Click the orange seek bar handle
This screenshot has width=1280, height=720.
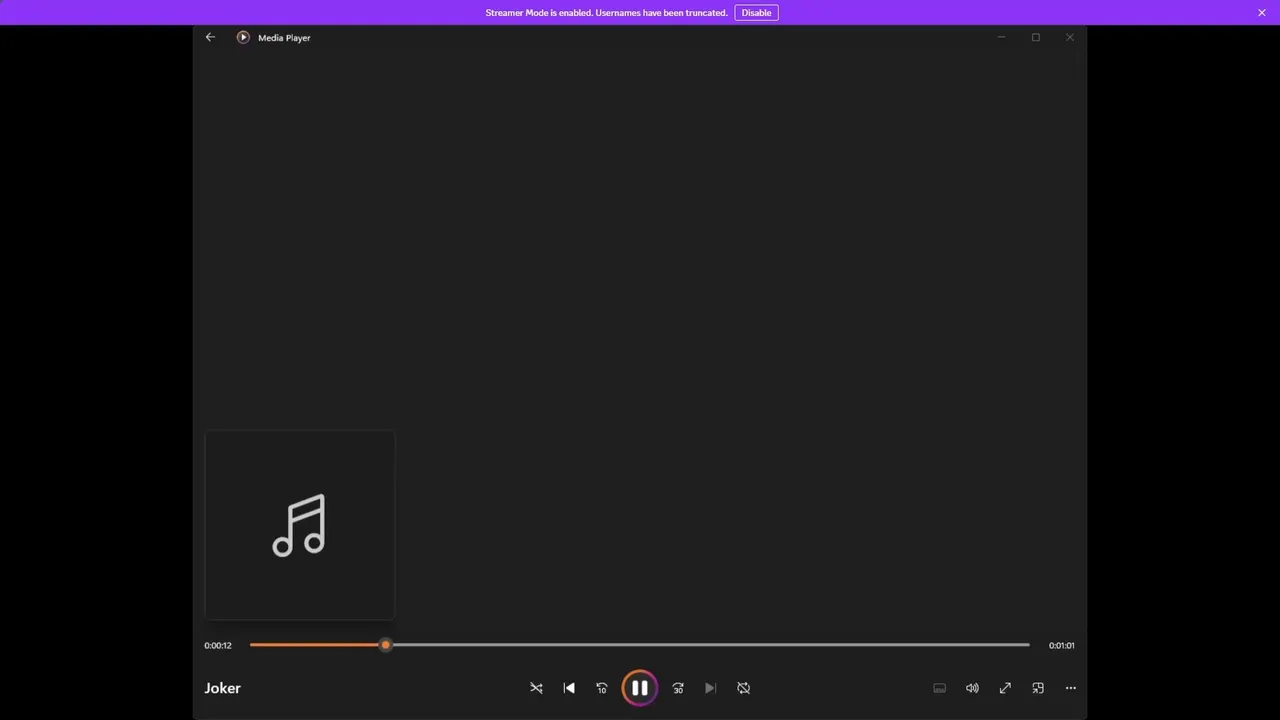coord(385,645)
